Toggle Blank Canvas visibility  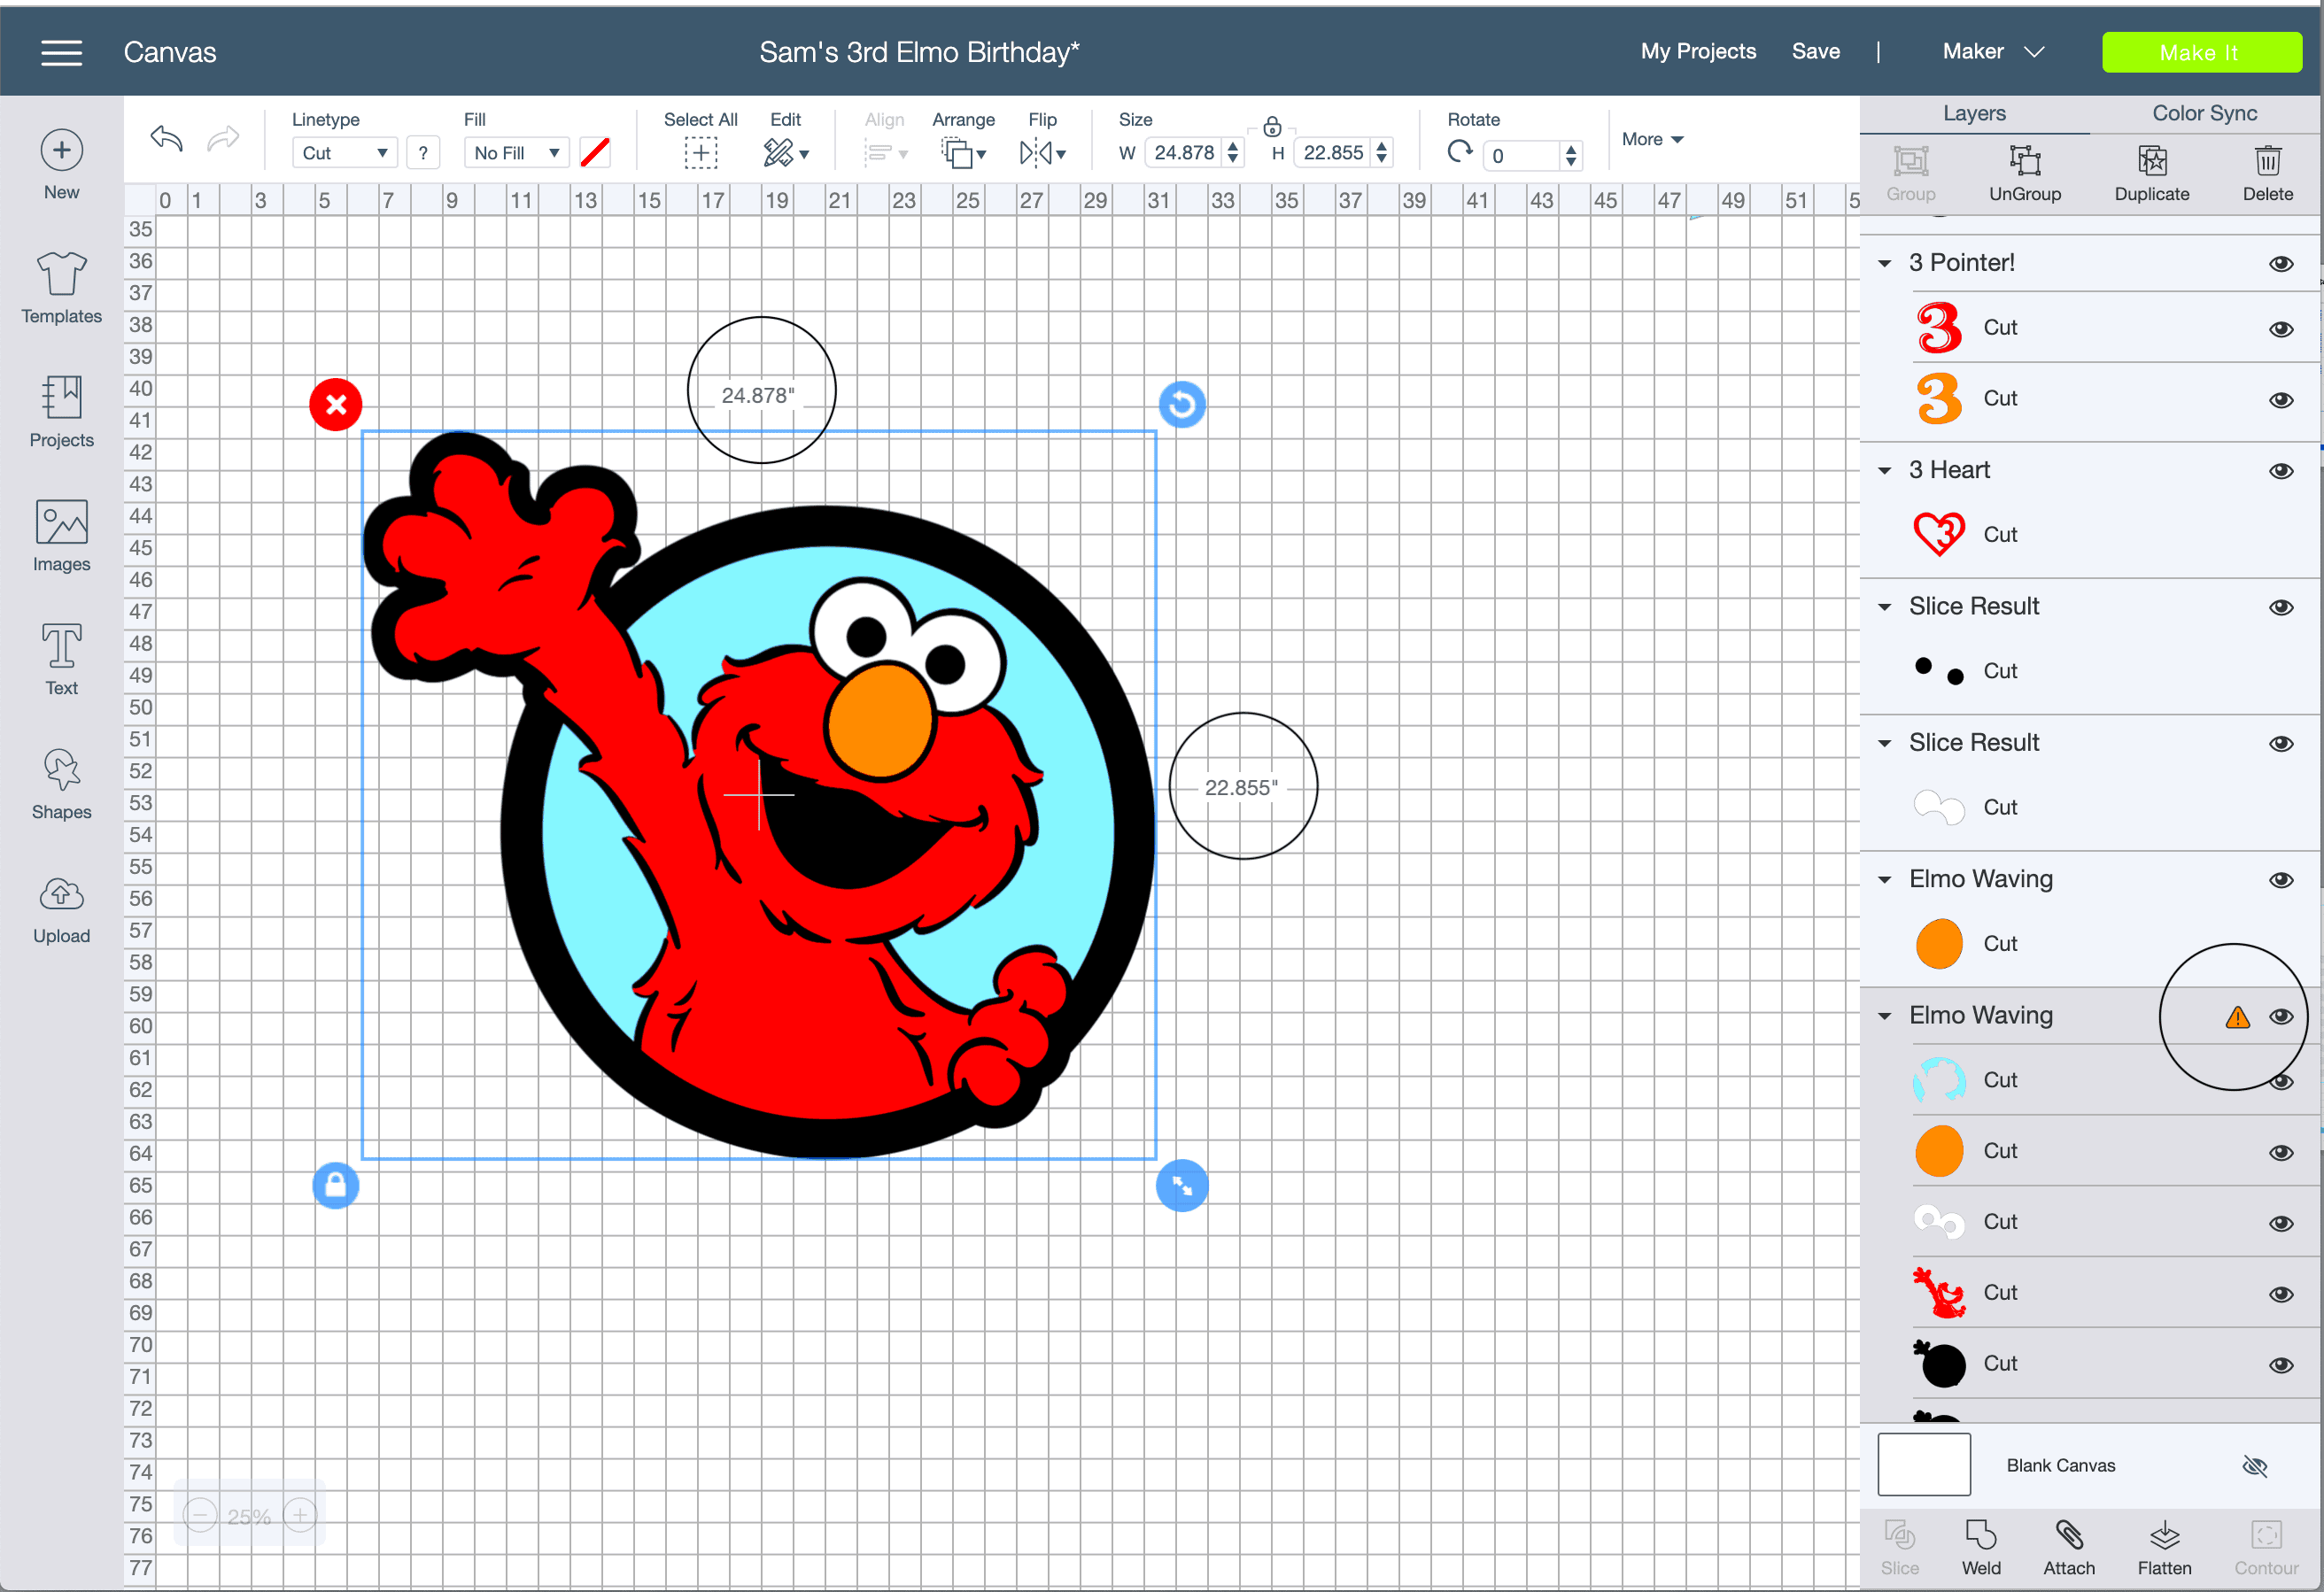(2255, 1466)
